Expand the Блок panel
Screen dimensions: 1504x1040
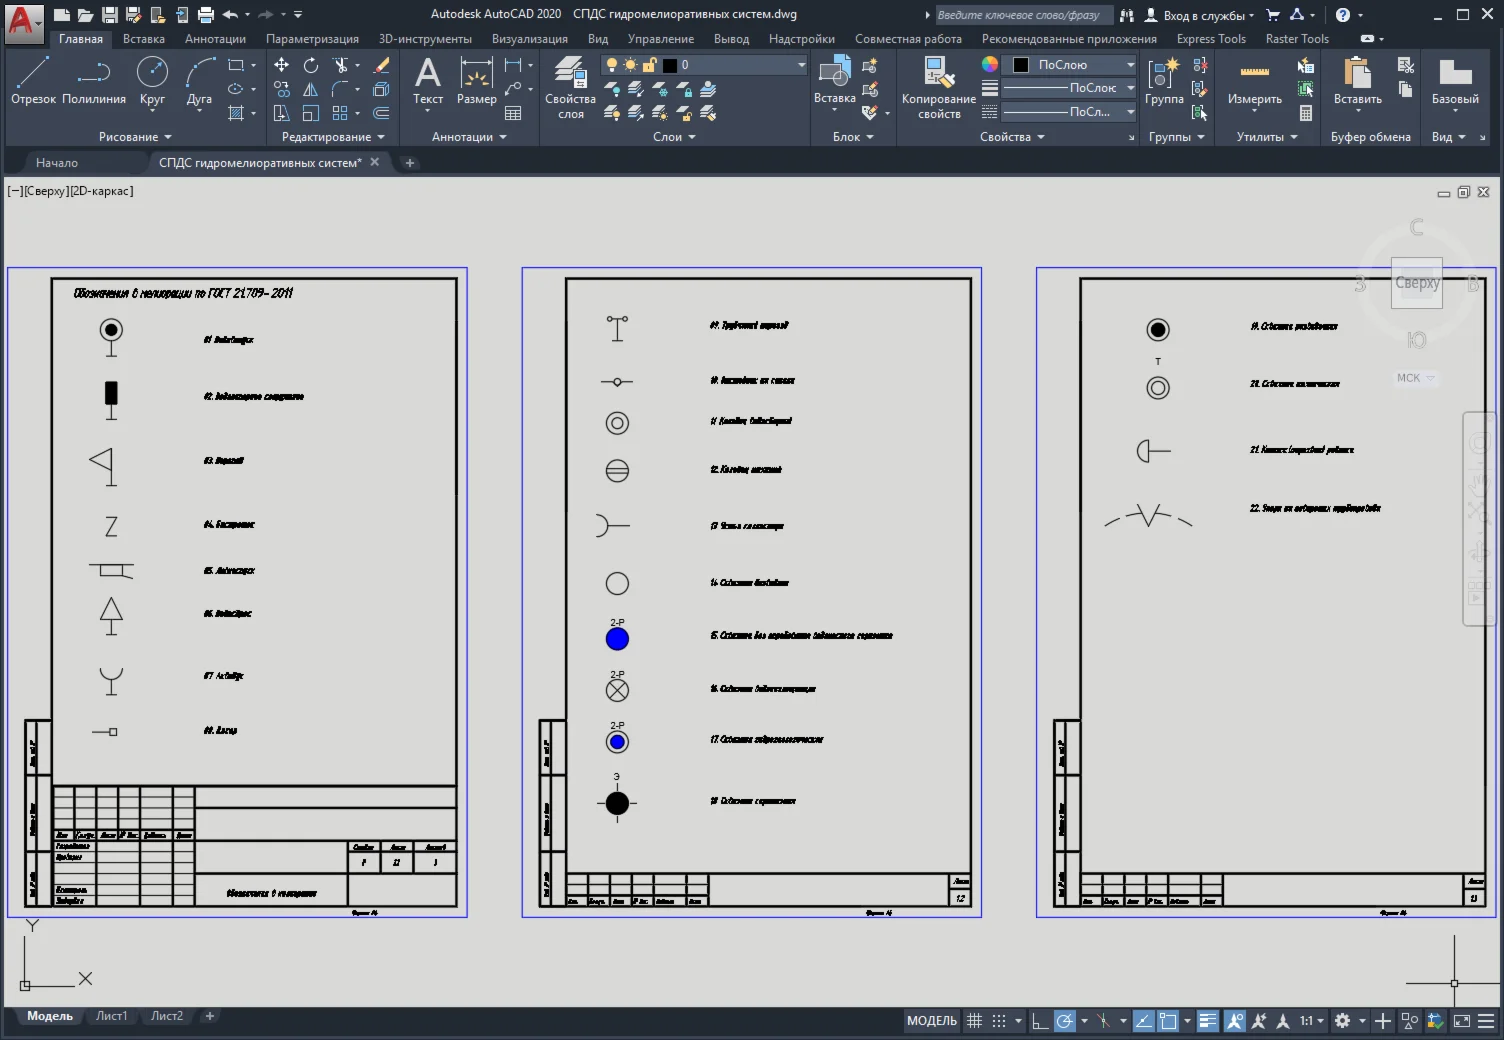click(x=853, y=137)
